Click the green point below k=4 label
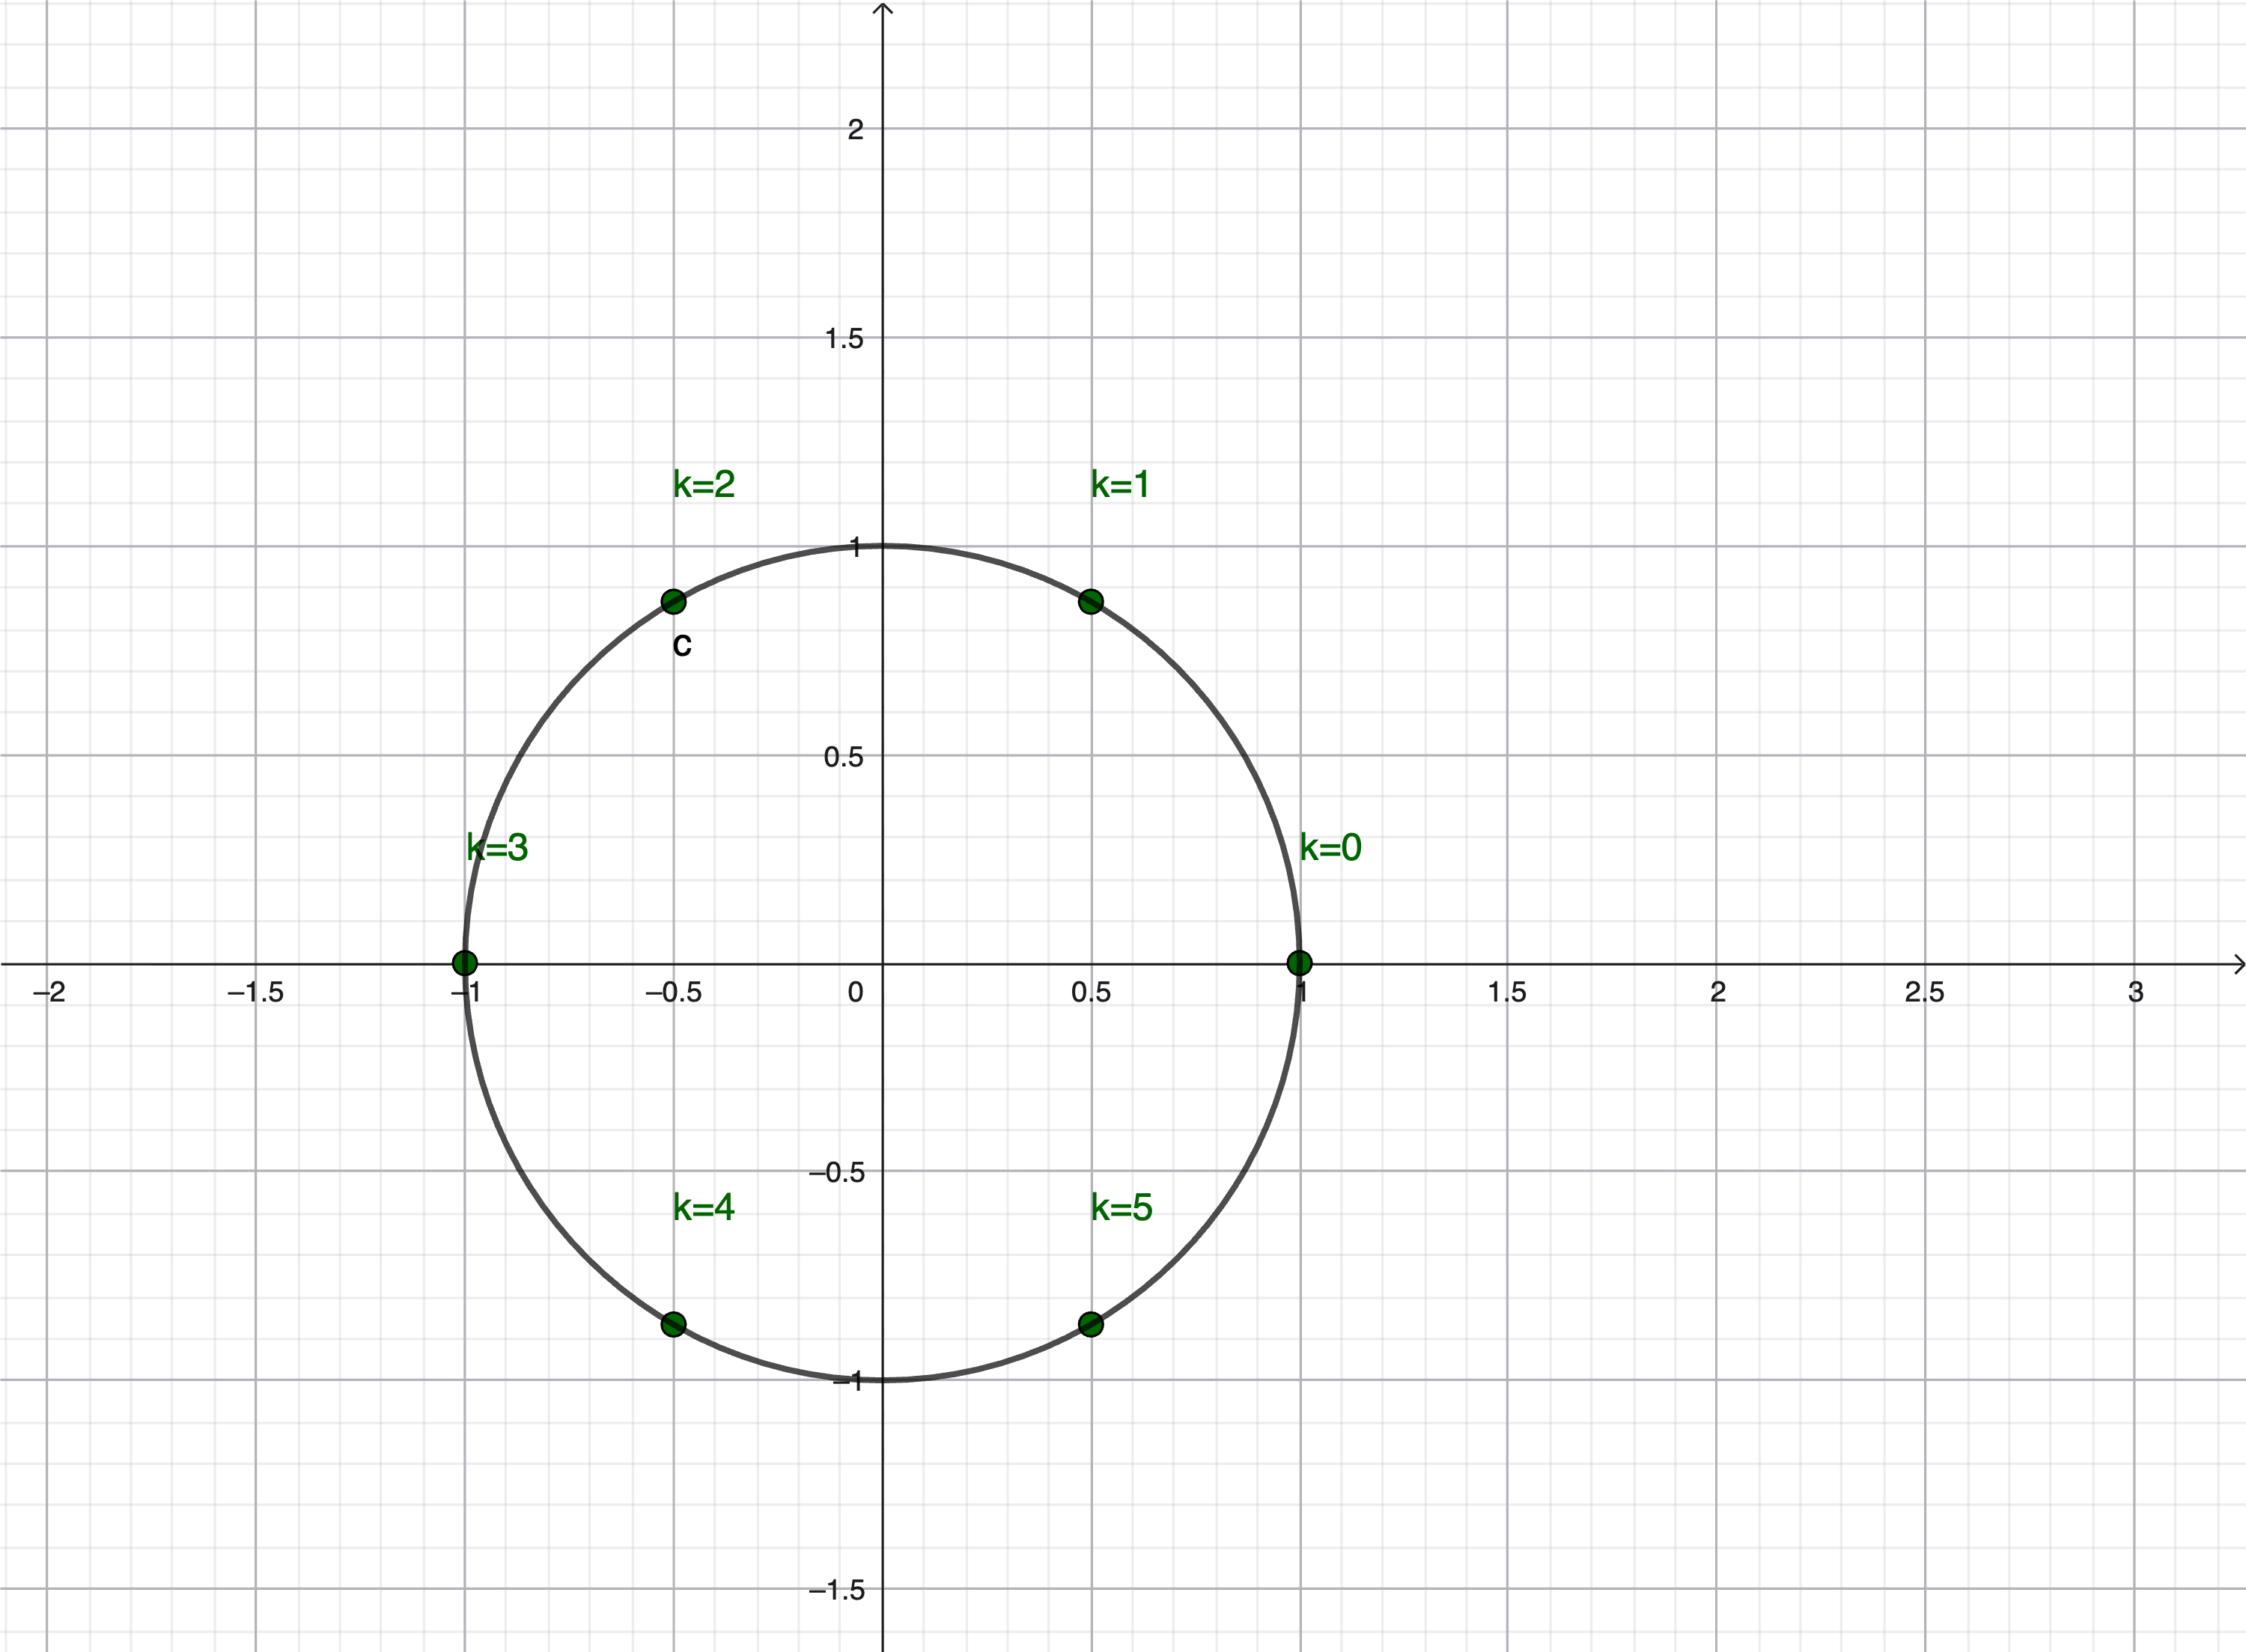The width and height of the screenshot is (2246, 1652). 673,1324
